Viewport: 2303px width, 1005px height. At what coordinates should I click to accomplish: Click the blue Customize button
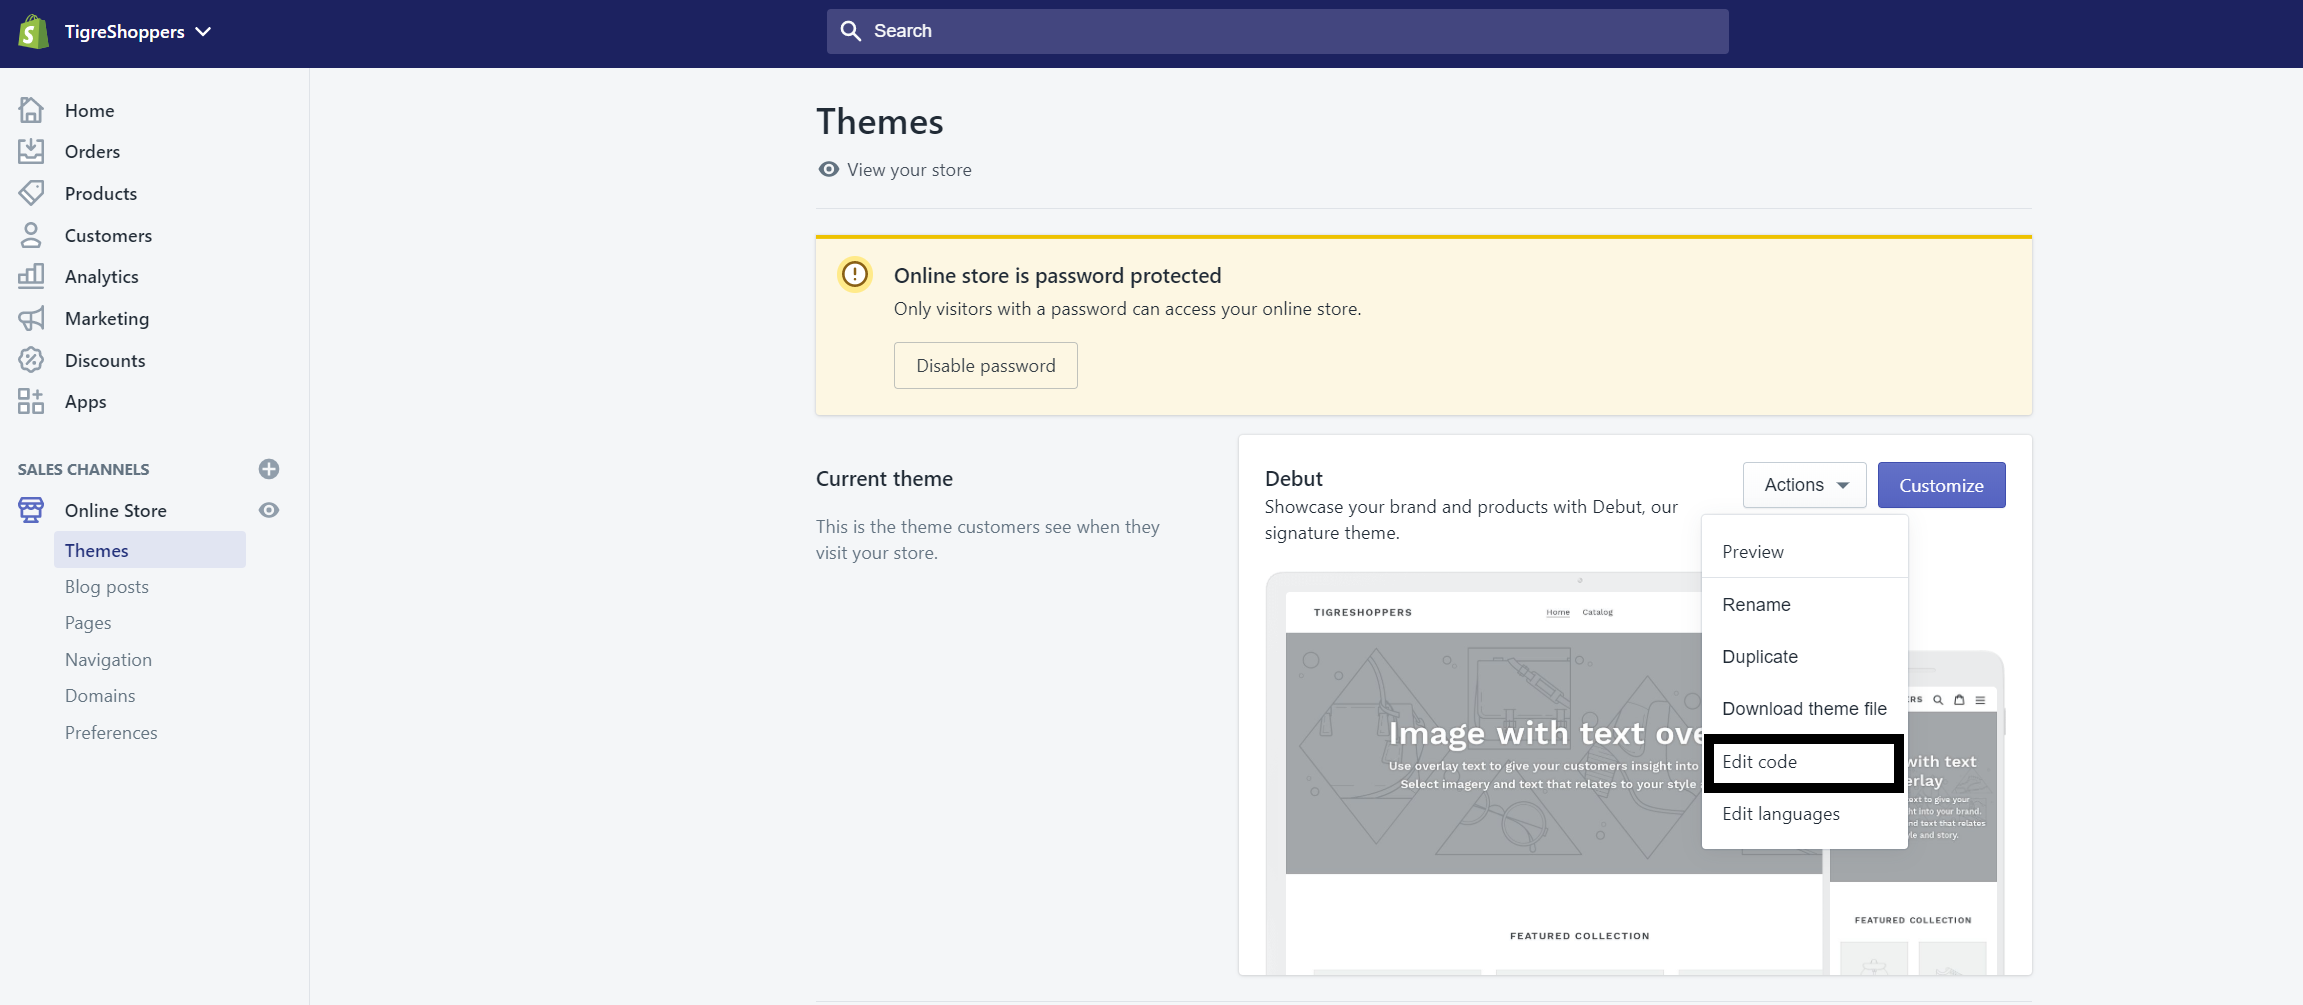(1940, 484)
